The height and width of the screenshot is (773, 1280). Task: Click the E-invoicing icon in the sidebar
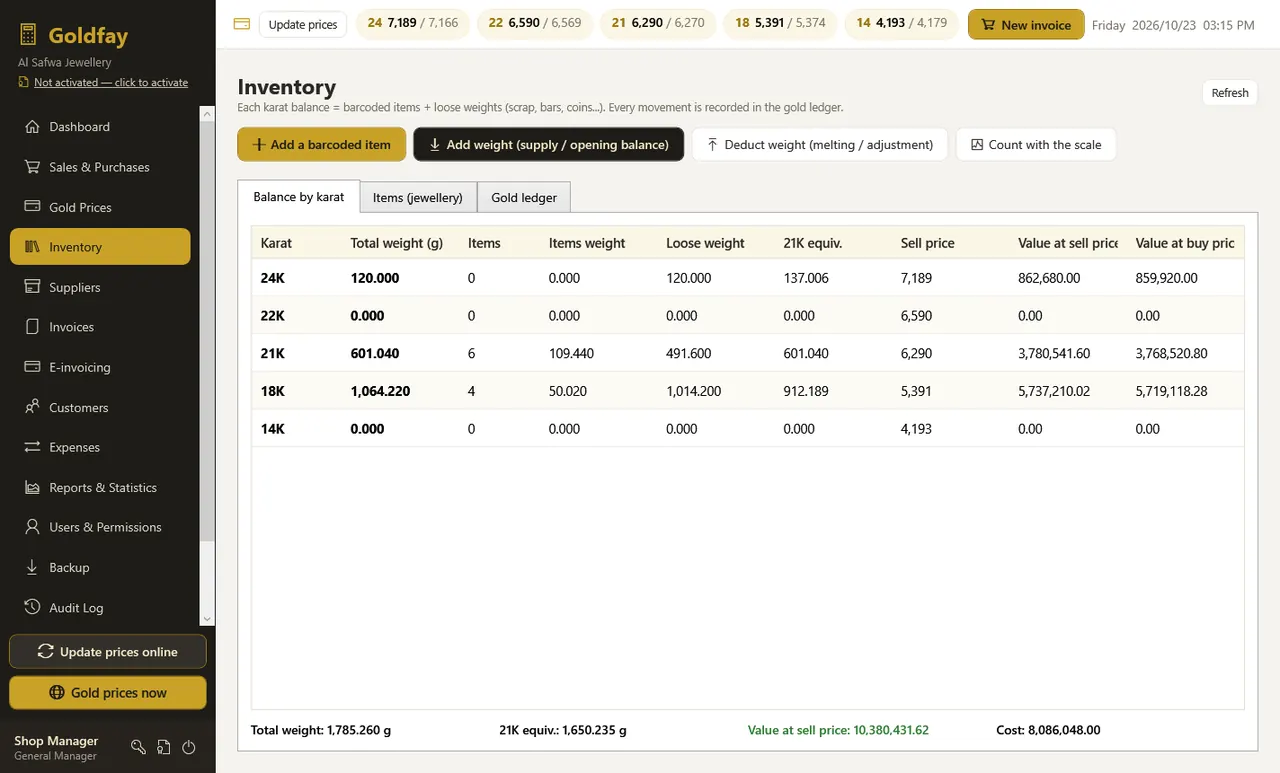[31, 367]
